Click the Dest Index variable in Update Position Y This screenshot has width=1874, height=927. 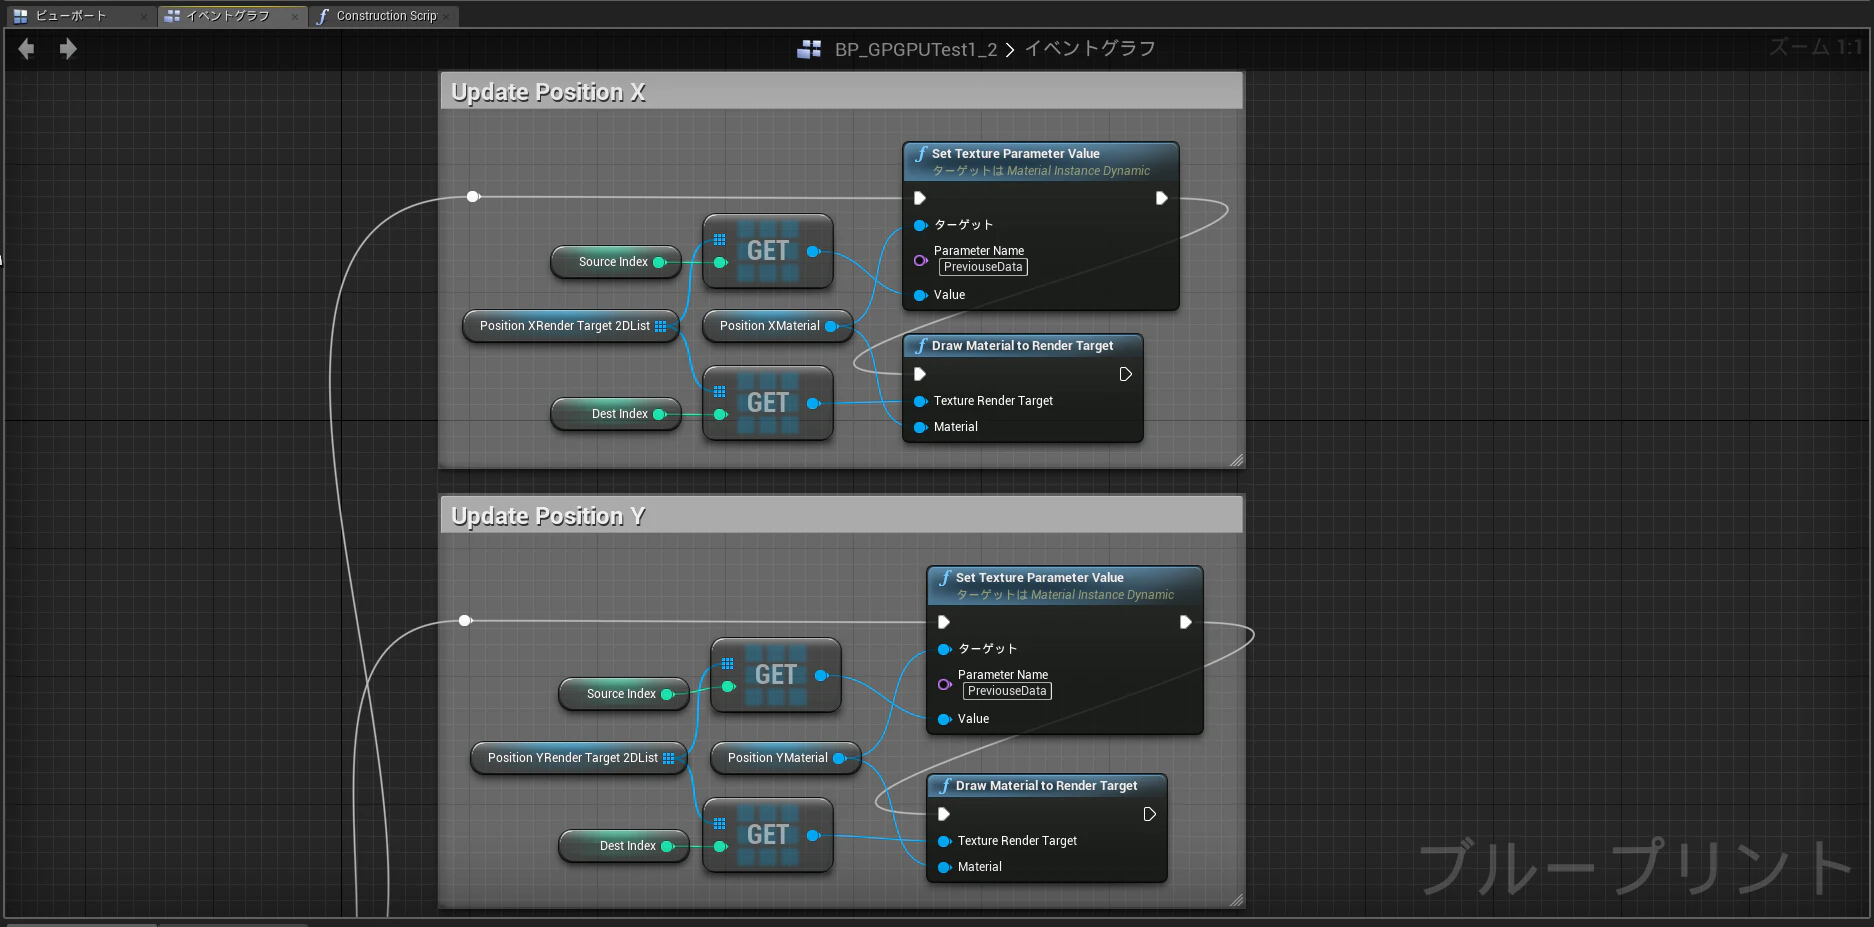[624, 846]
